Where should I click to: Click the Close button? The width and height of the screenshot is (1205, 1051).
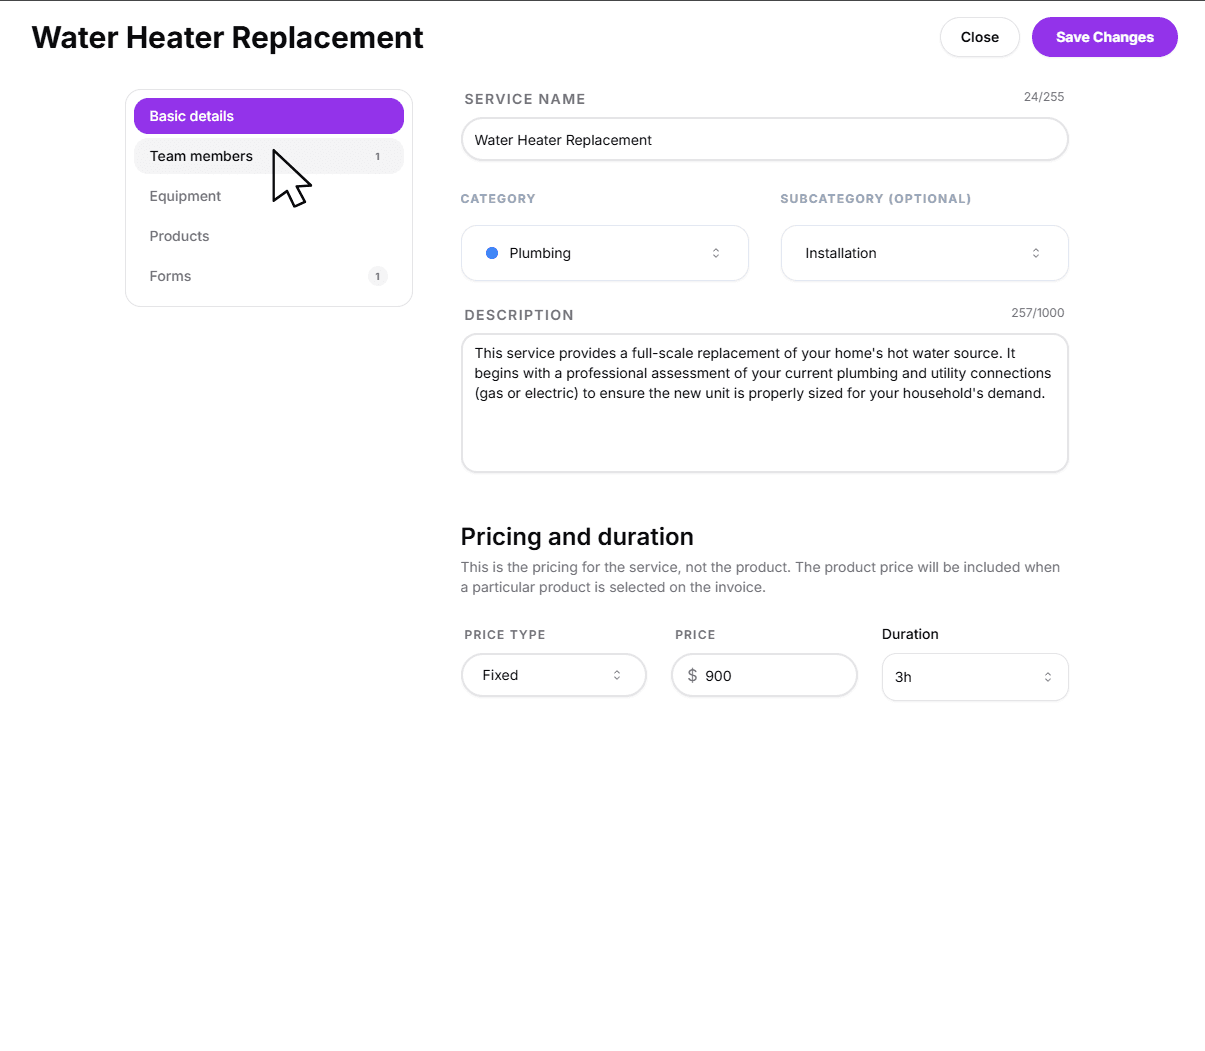point(979,37)
